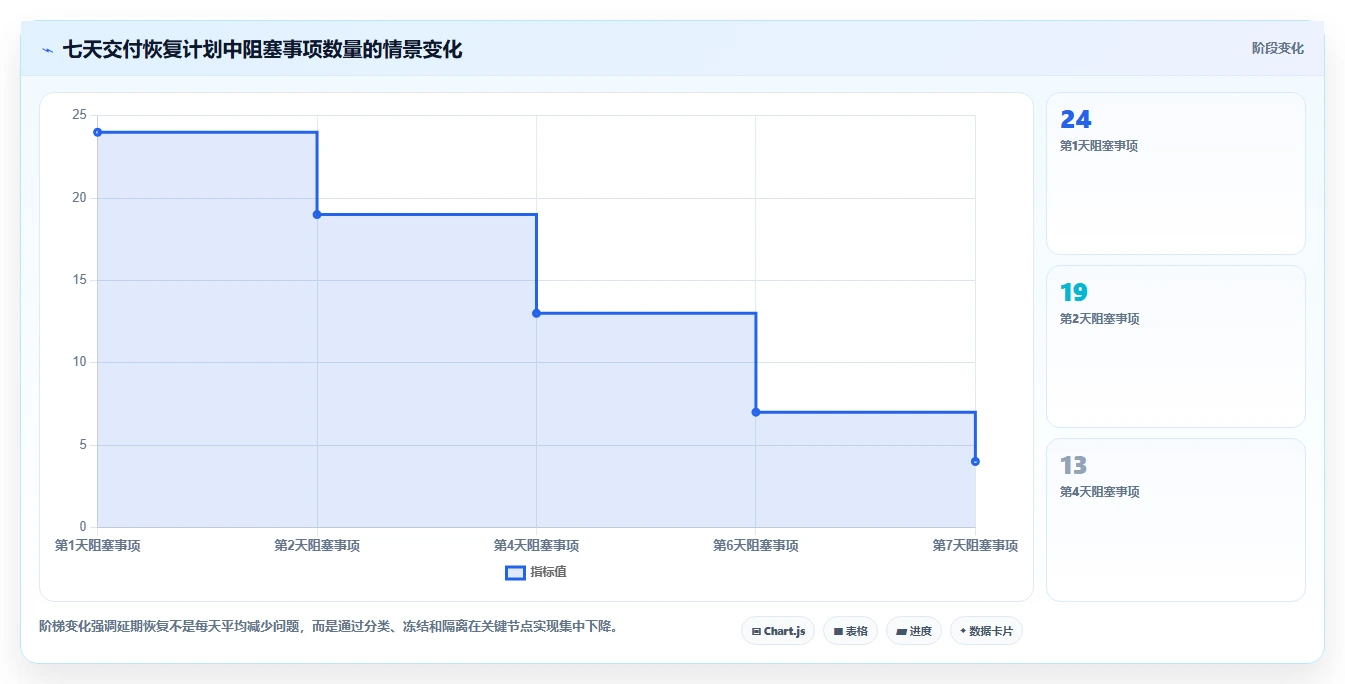
Task: Open the card showing 13 第4天阻塞事项
Action: (1176, 520)
